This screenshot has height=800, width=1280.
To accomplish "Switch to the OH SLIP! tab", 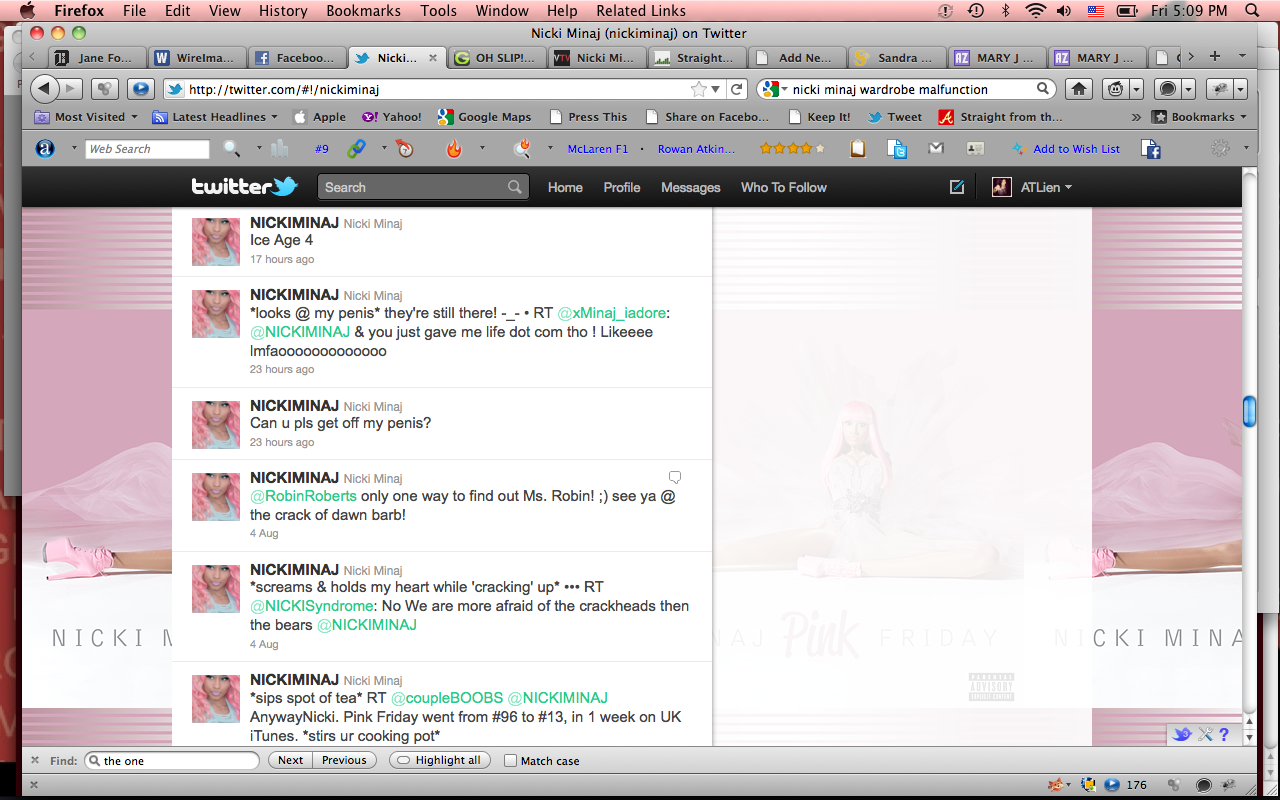I will click(495, 58).
